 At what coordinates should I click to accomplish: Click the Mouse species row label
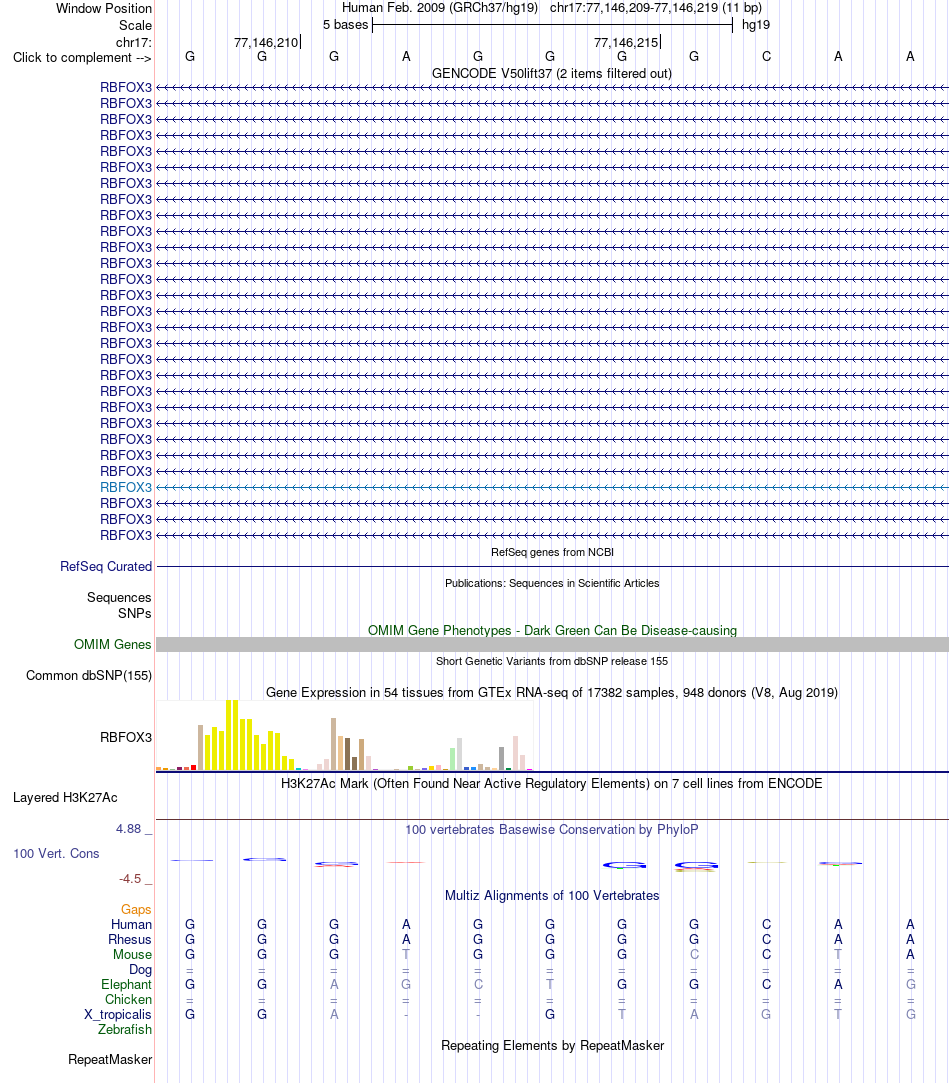(133, 955)
